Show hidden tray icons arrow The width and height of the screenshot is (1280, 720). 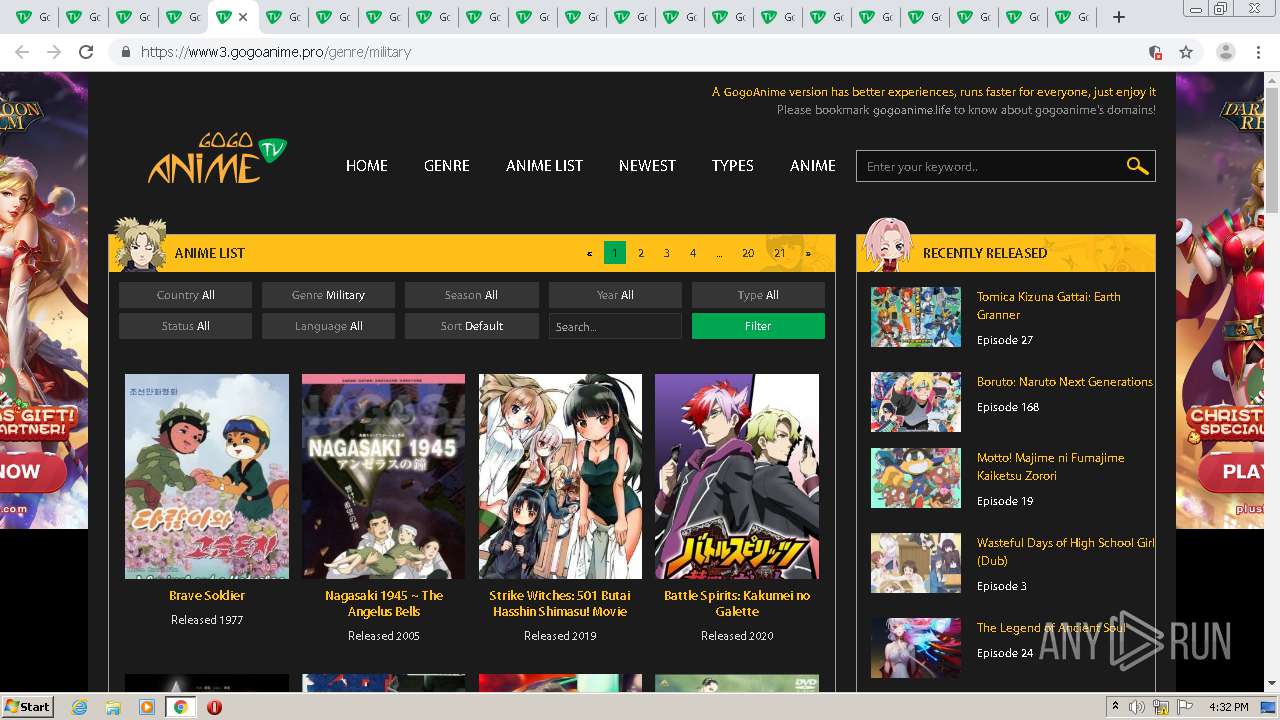pyautogui.click(x=1115, y=707)
